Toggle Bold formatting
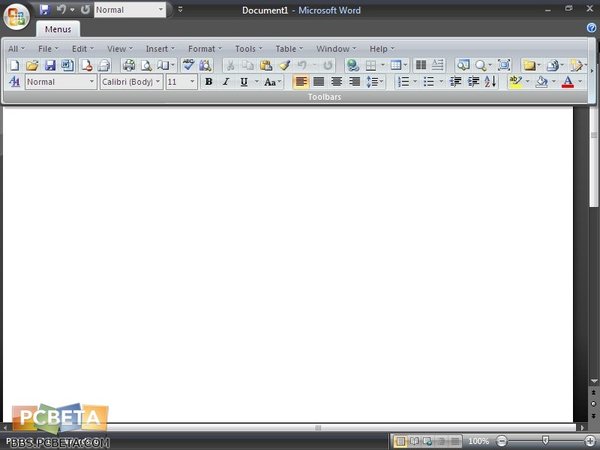This screenshot has height=450, width=600. click(x=209, y=82)
